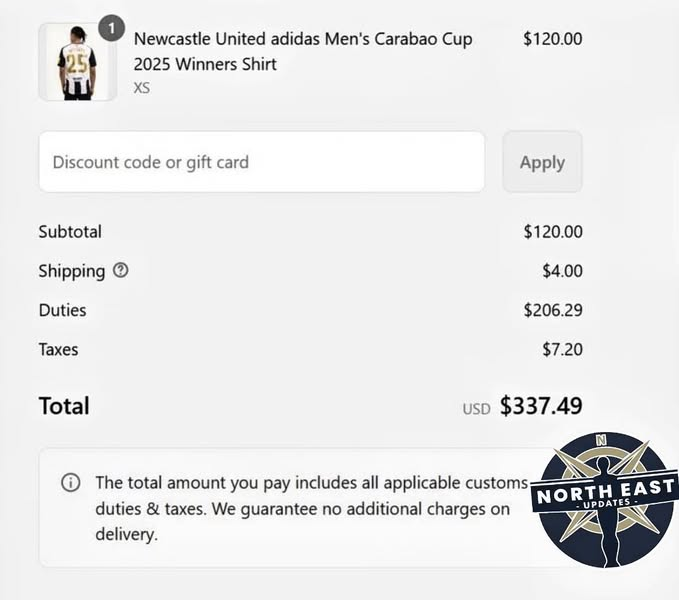
Task: Click the Shipping label text
Action: (72, 271)
